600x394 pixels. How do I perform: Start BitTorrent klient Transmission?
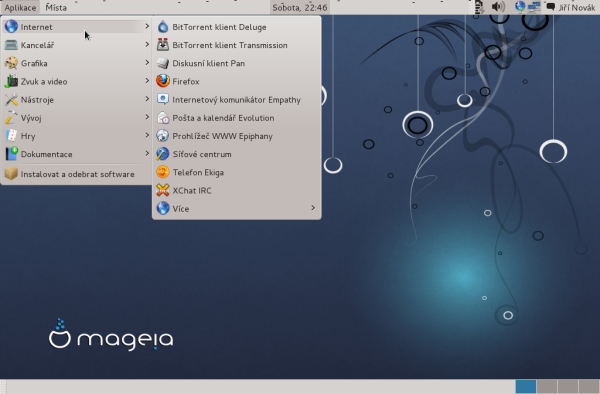point(236,45)
